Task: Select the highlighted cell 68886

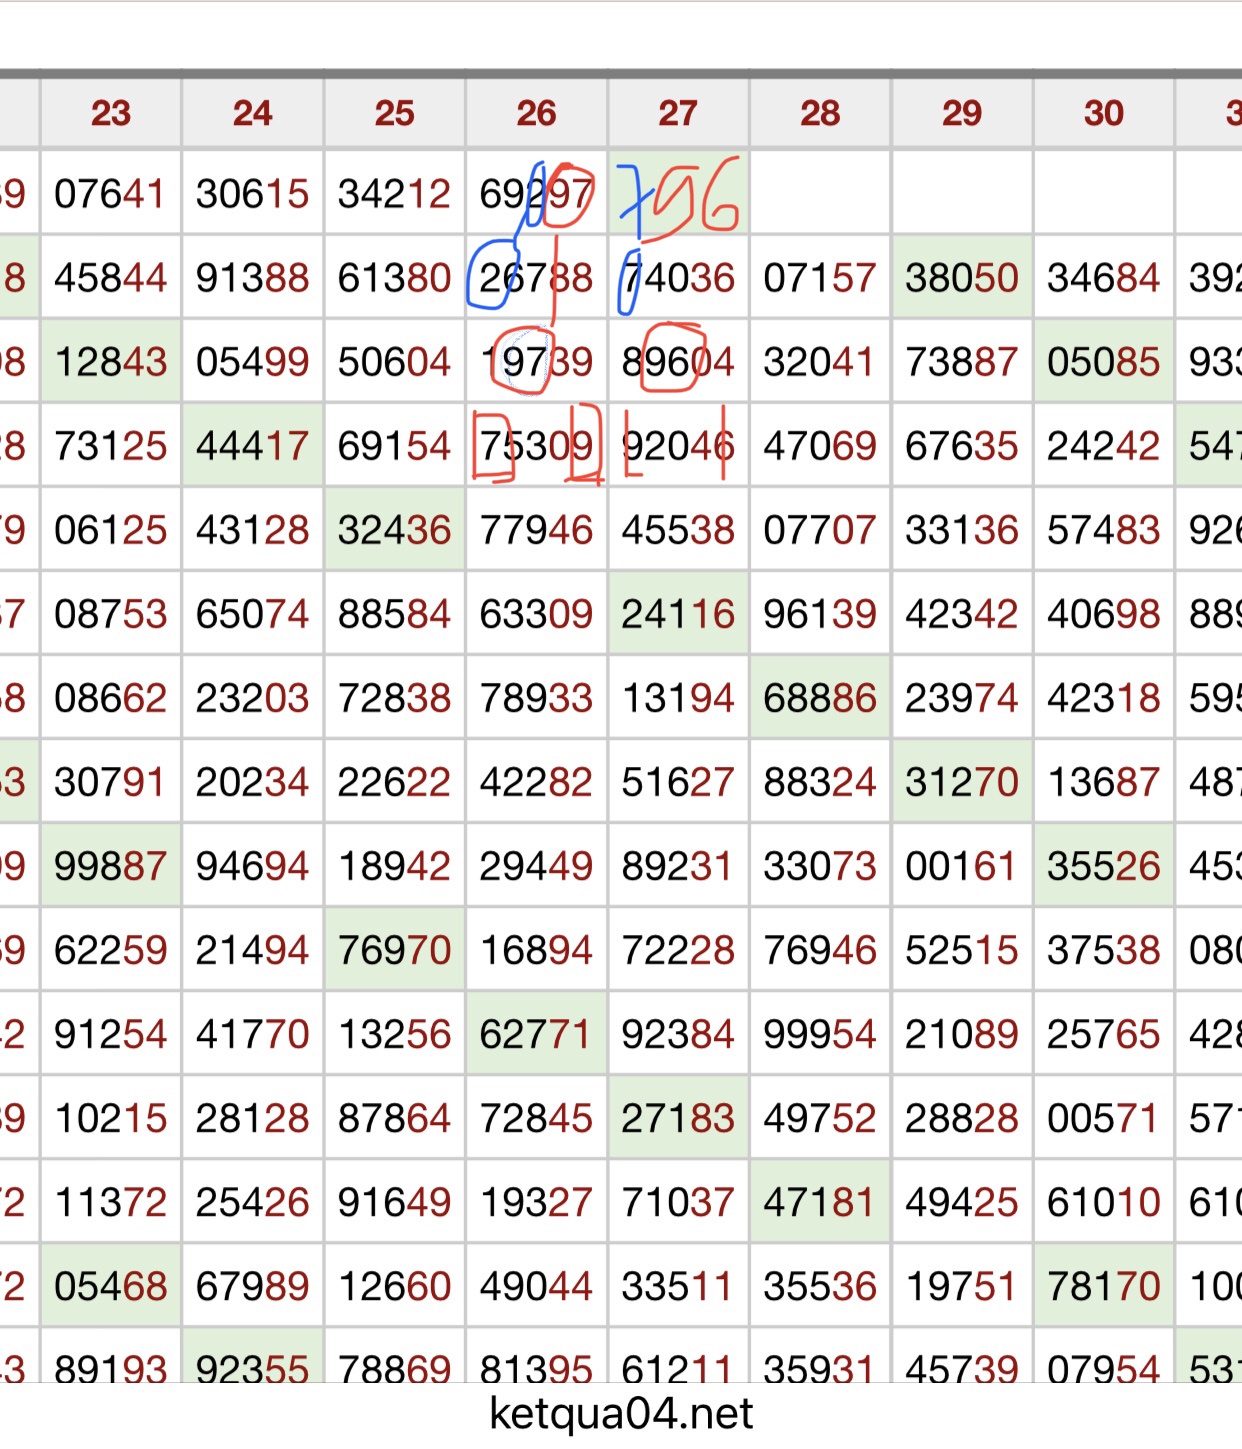Action: click(819, 699)
